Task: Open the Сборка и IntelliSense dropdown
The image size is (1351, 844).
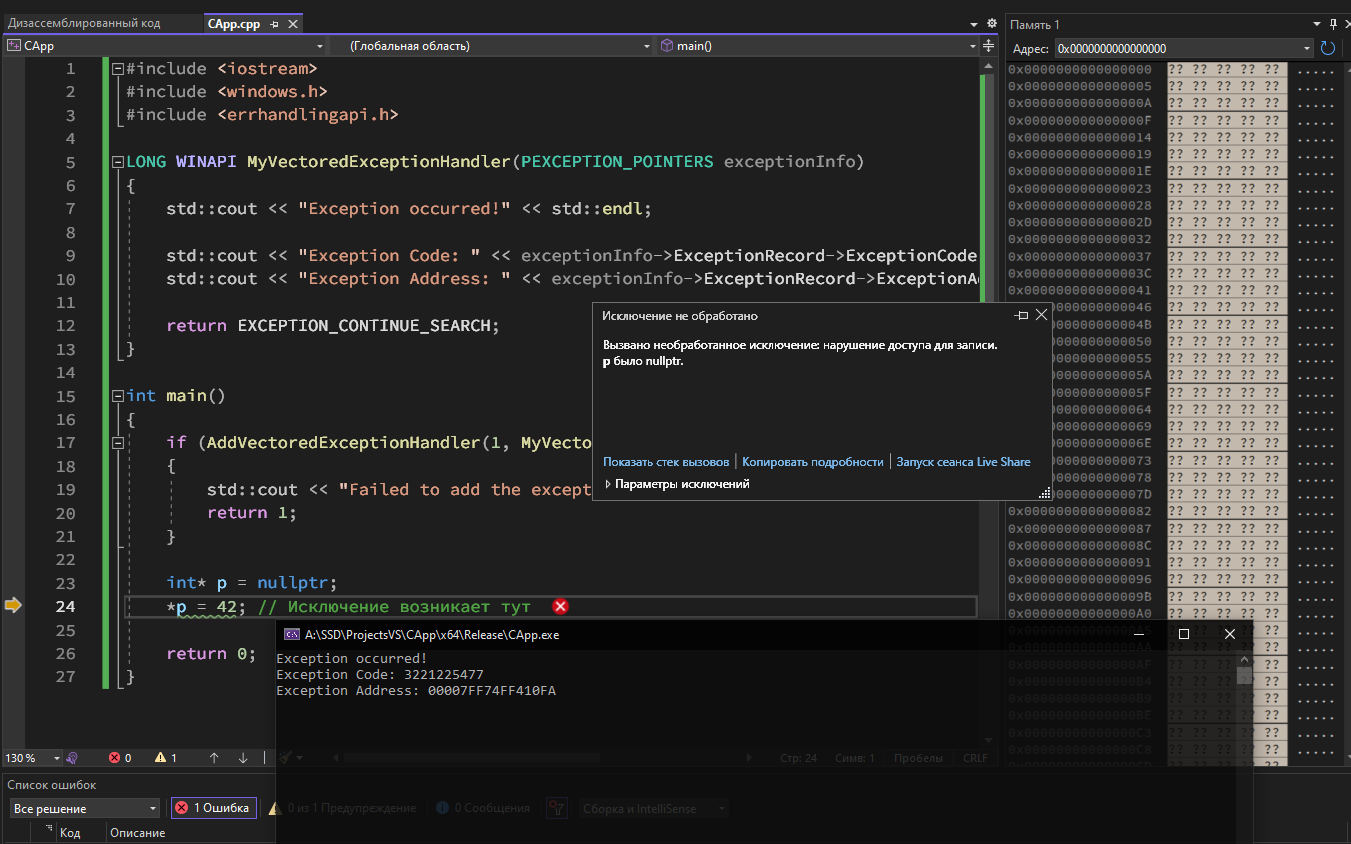Action: click(x=654, y=808)
